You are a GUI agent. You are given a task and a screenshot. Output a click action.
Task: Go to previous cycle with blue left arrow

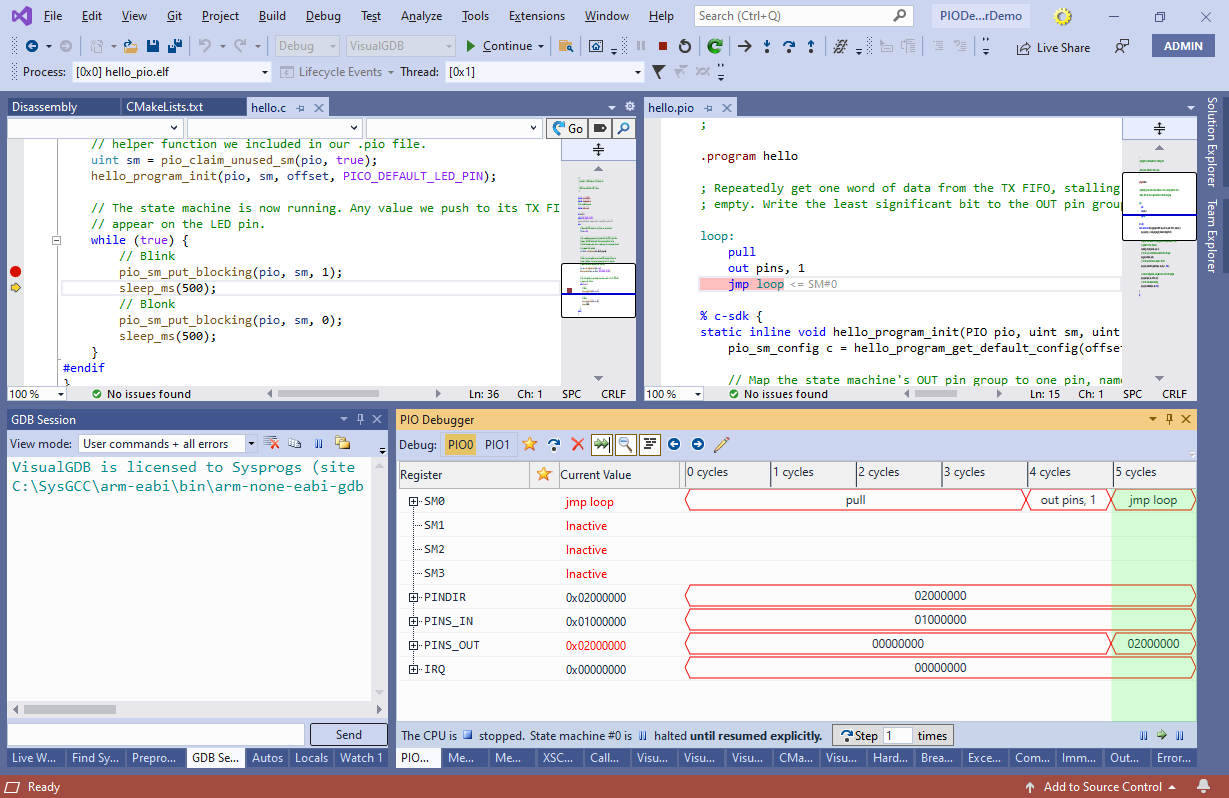point(674,444)
